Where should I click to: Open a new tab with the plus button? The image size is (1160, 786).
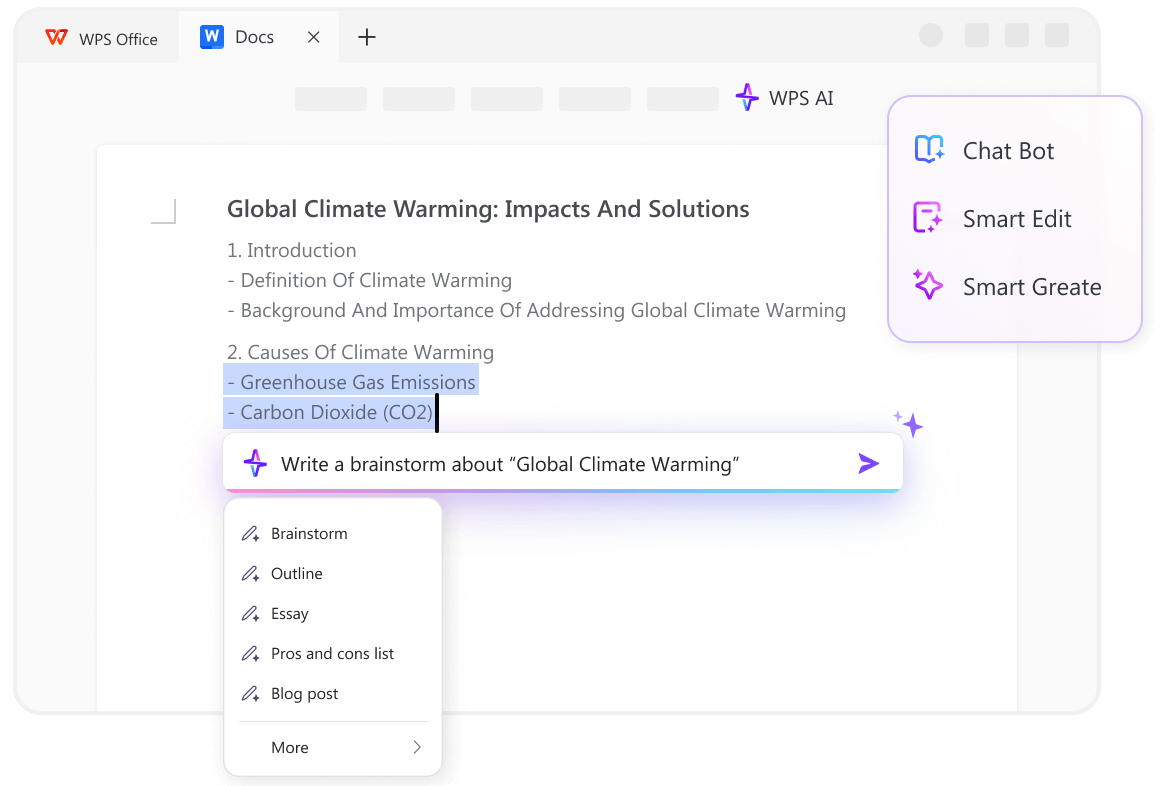coord(366,37)
